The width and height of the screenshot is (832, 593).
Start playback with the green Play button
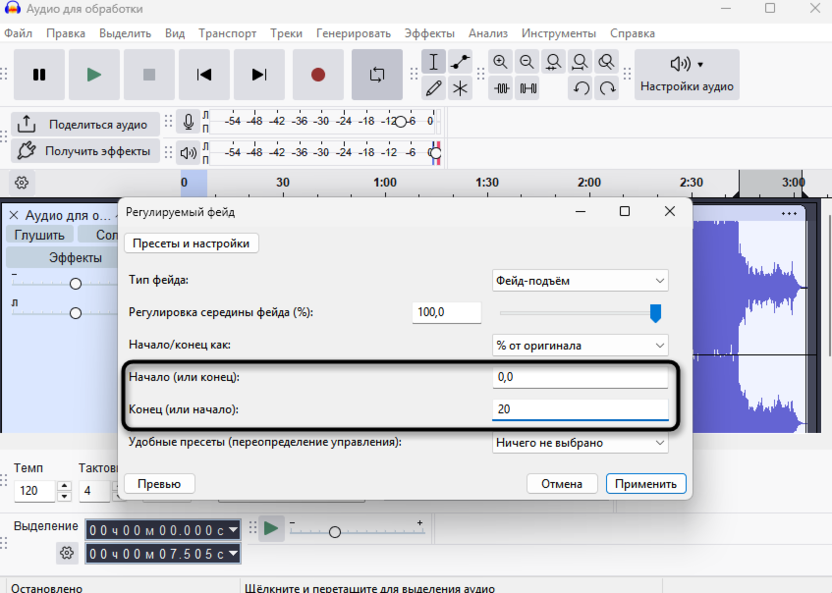pyautogui.click(x=94, y=75)
